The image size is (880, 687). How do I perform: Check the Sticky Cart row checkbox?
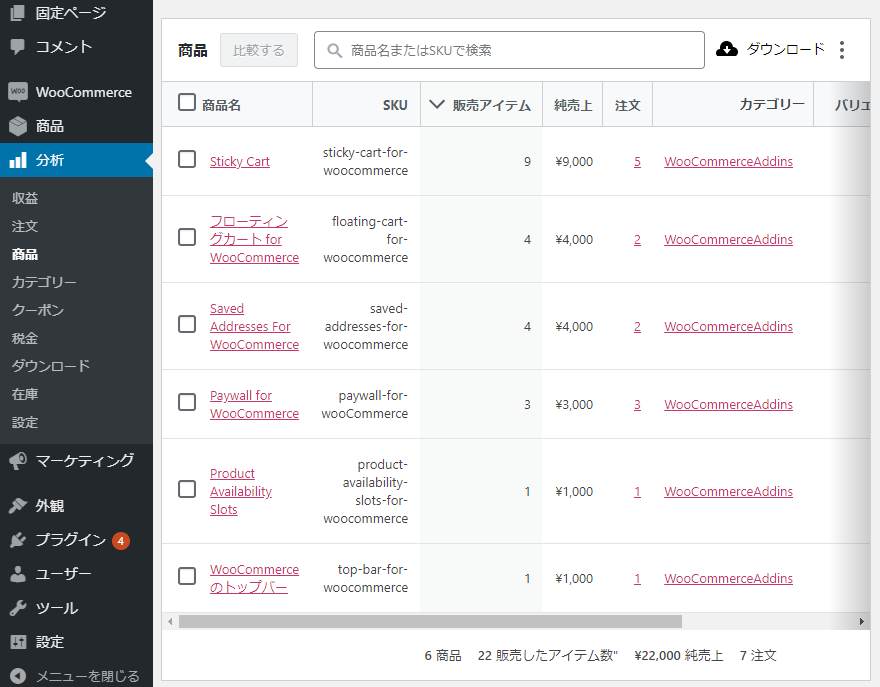coord(187,159)
